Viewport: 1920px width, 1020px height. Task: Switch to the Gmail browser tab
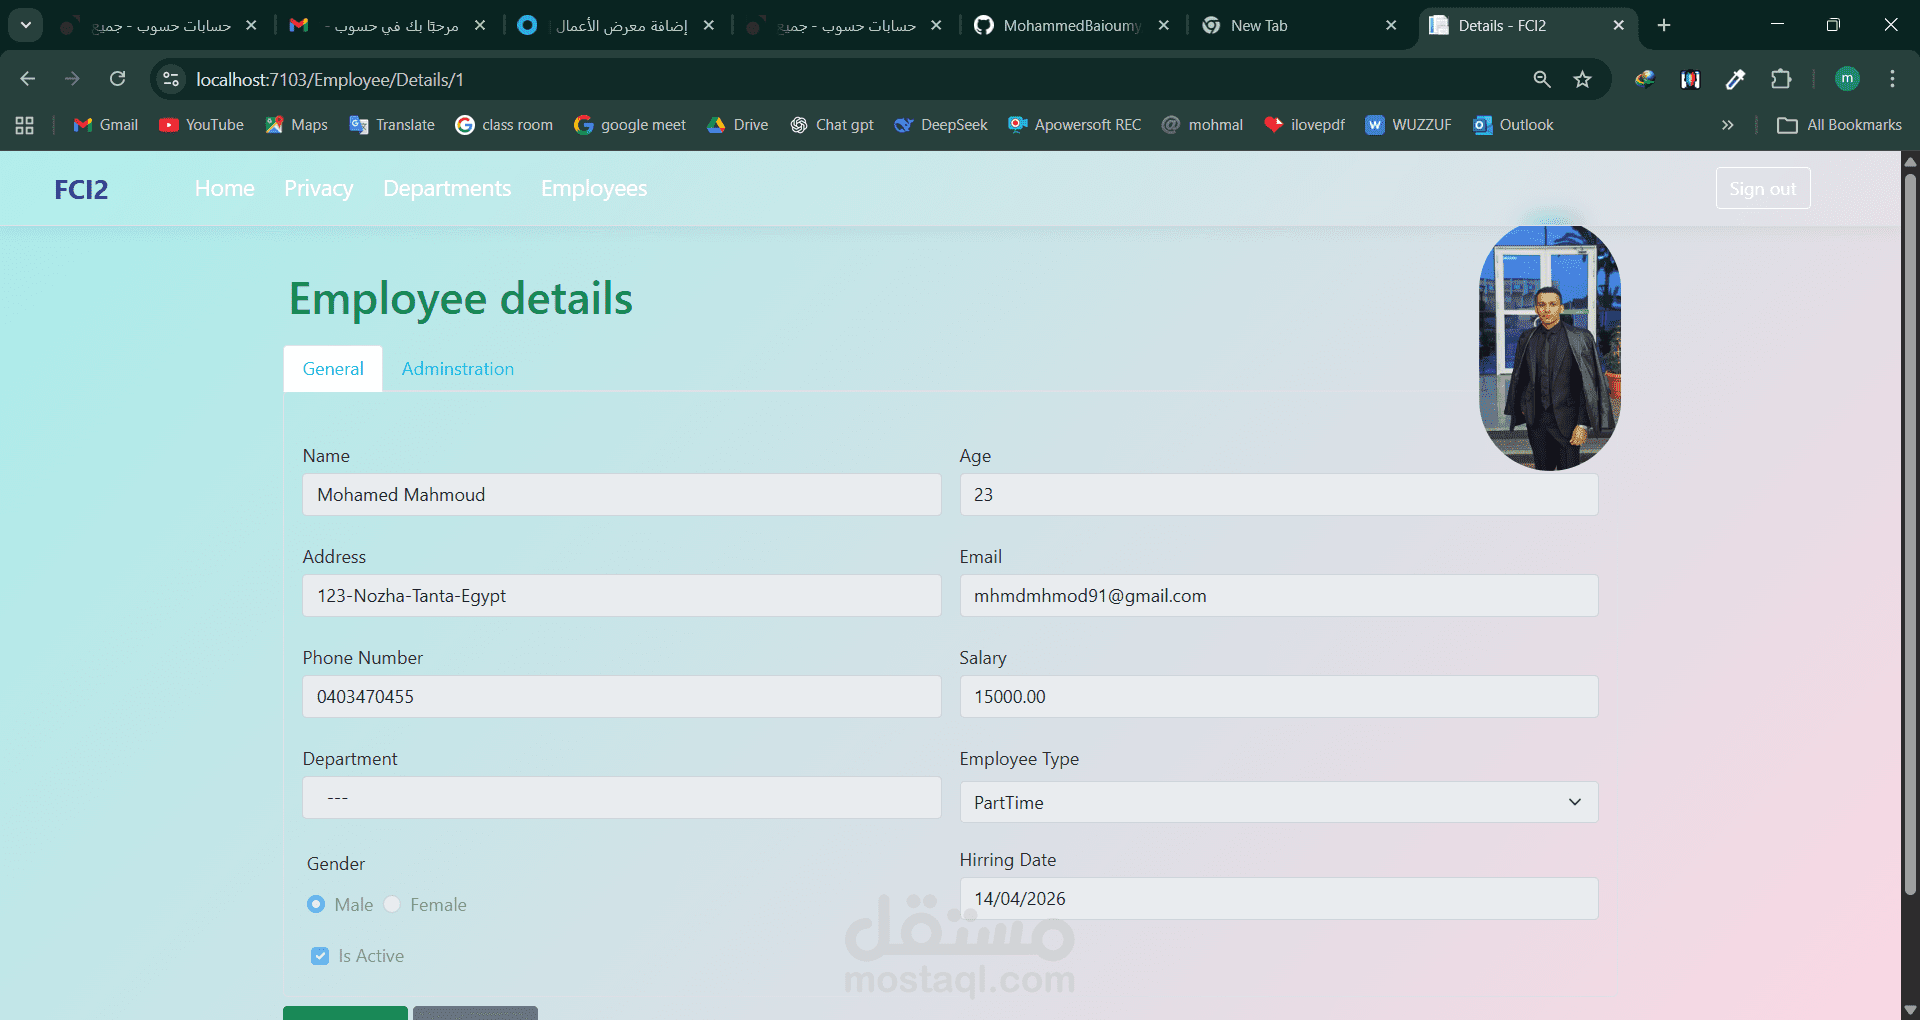point(388,25)
